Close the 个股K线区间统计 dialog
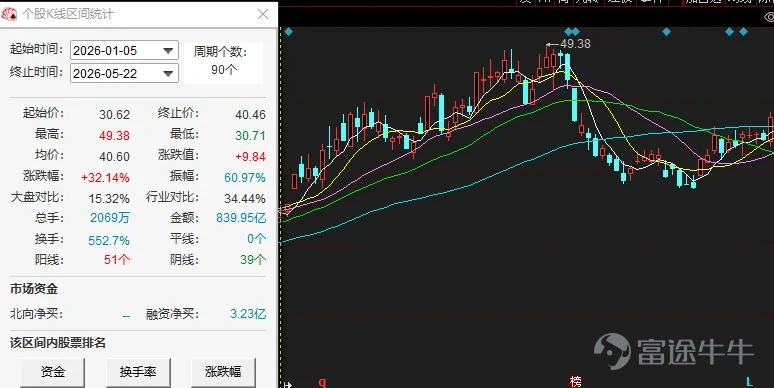 pyautogui.click(x=263, y=14)
